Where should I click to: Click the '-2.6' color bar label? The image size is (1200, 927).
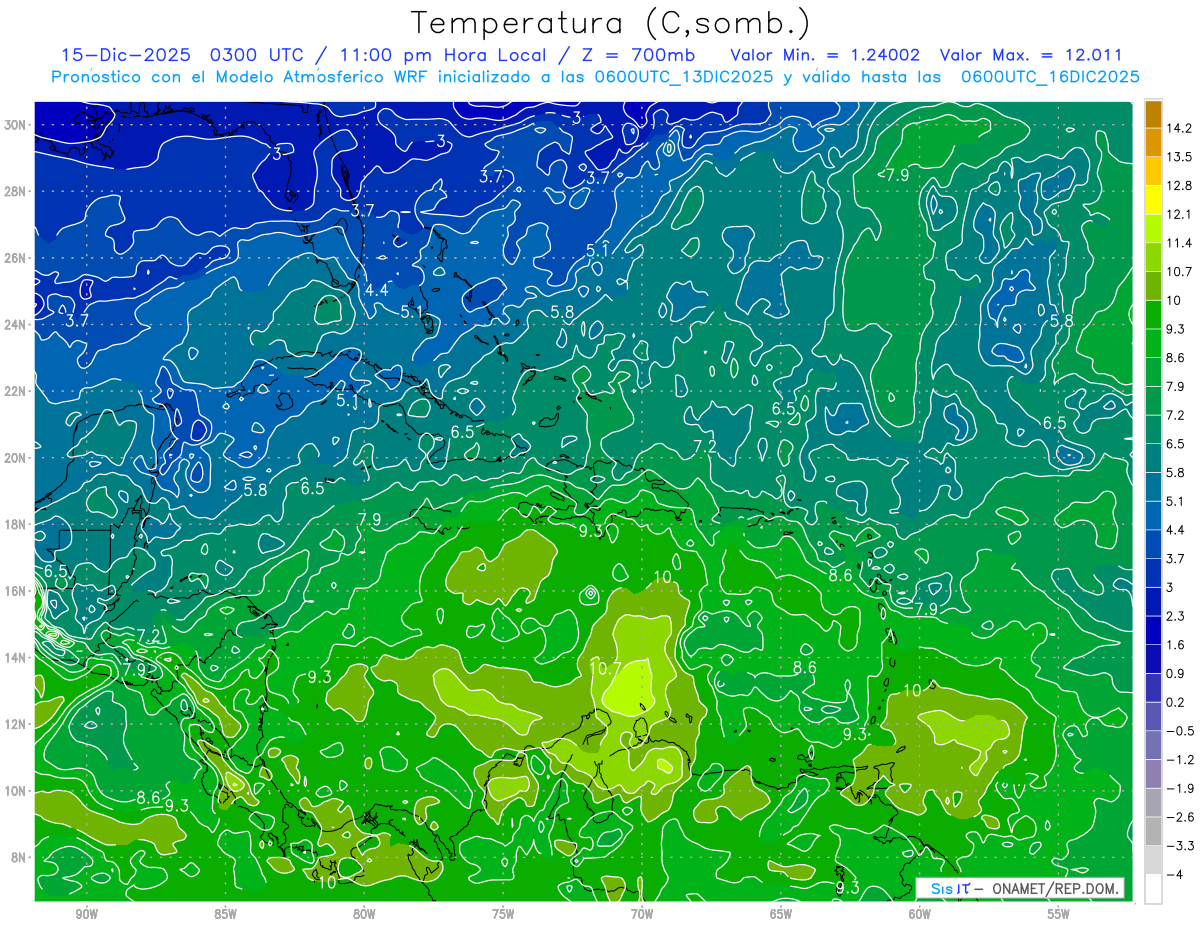click(x=1179, y=817)
